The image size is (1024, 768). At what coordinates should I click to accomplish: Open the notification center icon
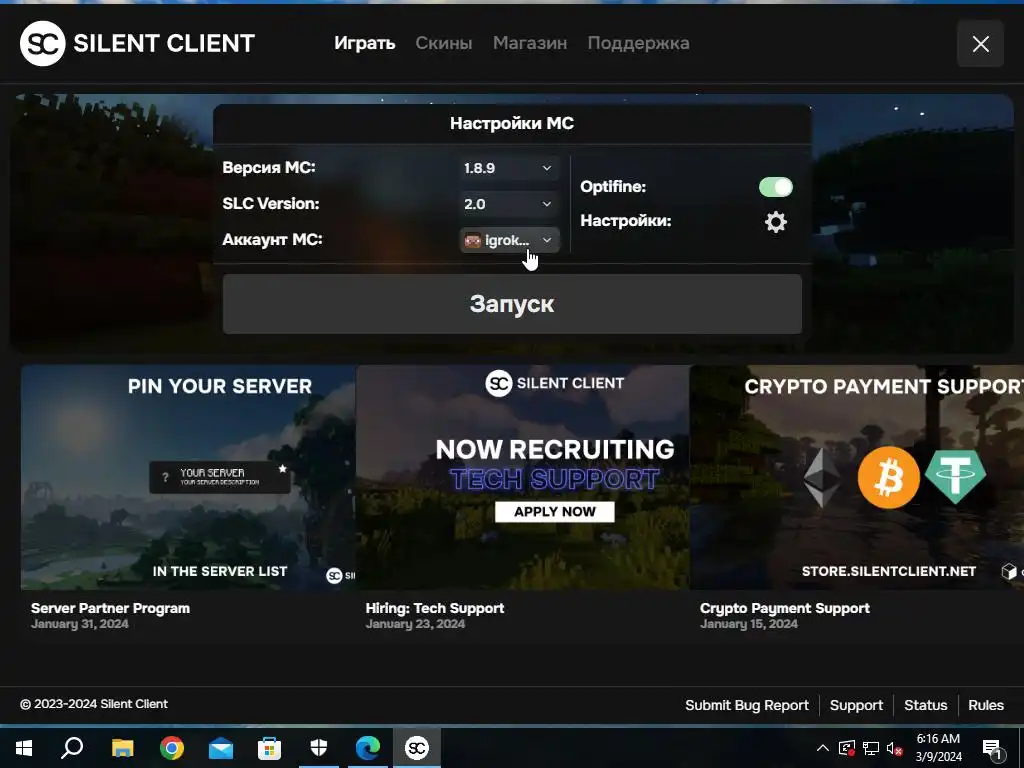tap(992, 749)
